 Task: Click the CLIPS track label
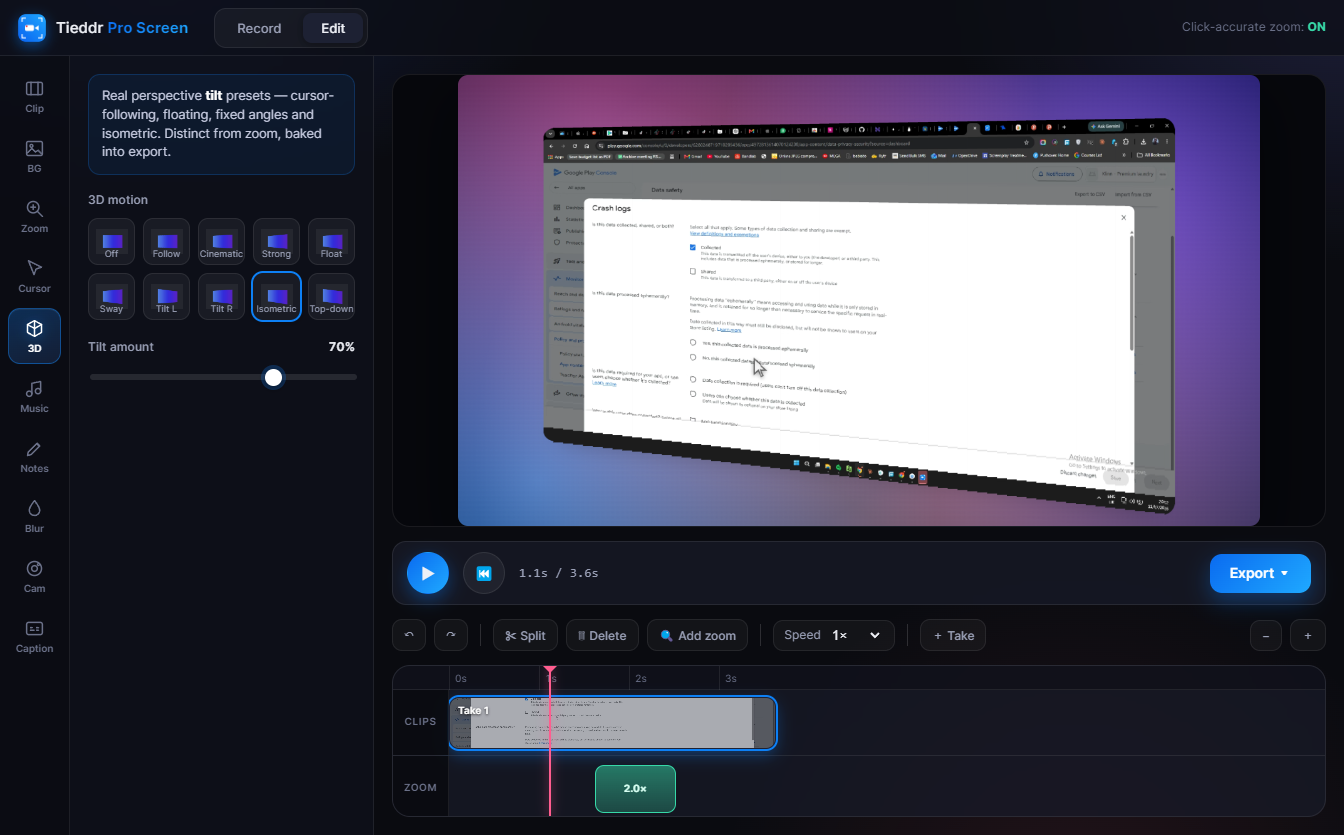click(x=420, y=722)
